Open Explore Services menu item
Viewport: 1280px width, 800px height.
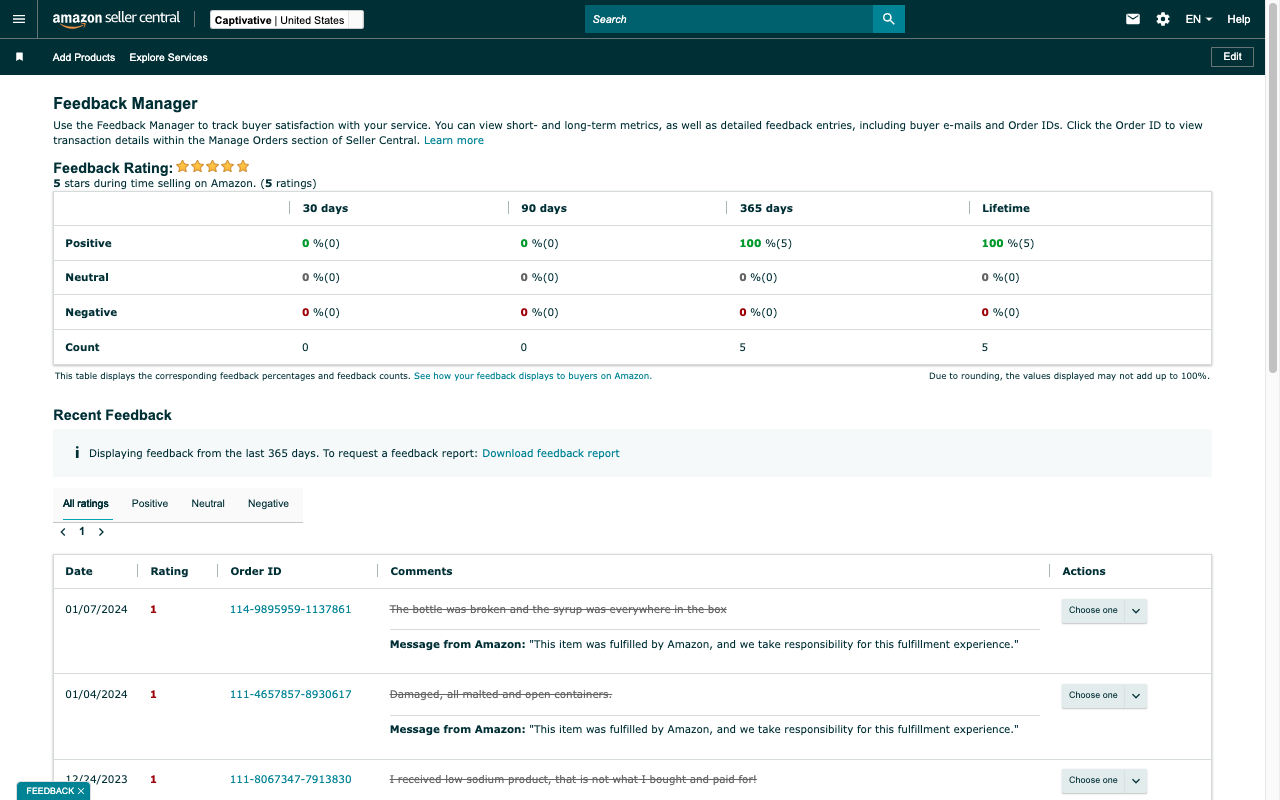[168, 57]
